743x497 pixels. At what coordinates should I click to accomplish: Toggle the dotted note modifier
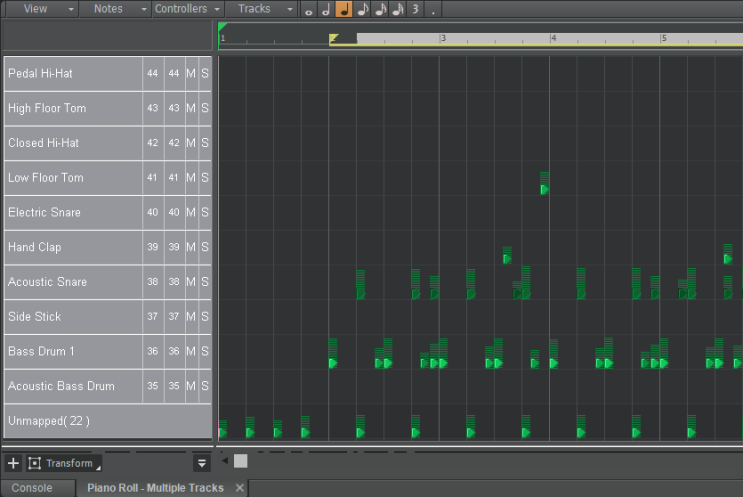pyautogui.click(x=432, y=9)
